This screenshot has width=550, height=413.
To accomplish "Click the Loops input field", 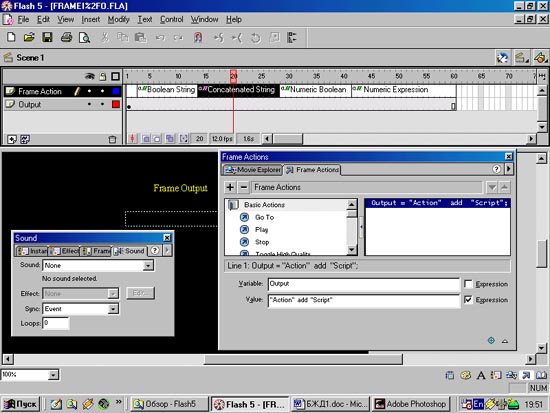I will coord(56,323).
